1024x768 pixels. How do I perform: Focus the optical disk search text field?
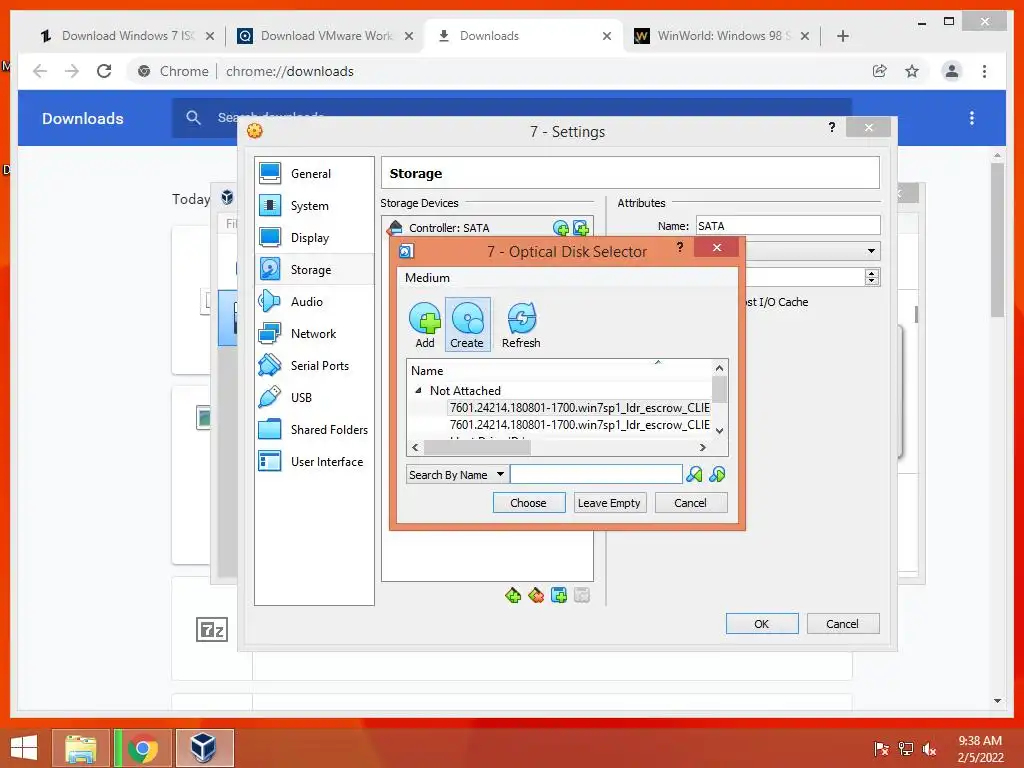tap(596, 474)
